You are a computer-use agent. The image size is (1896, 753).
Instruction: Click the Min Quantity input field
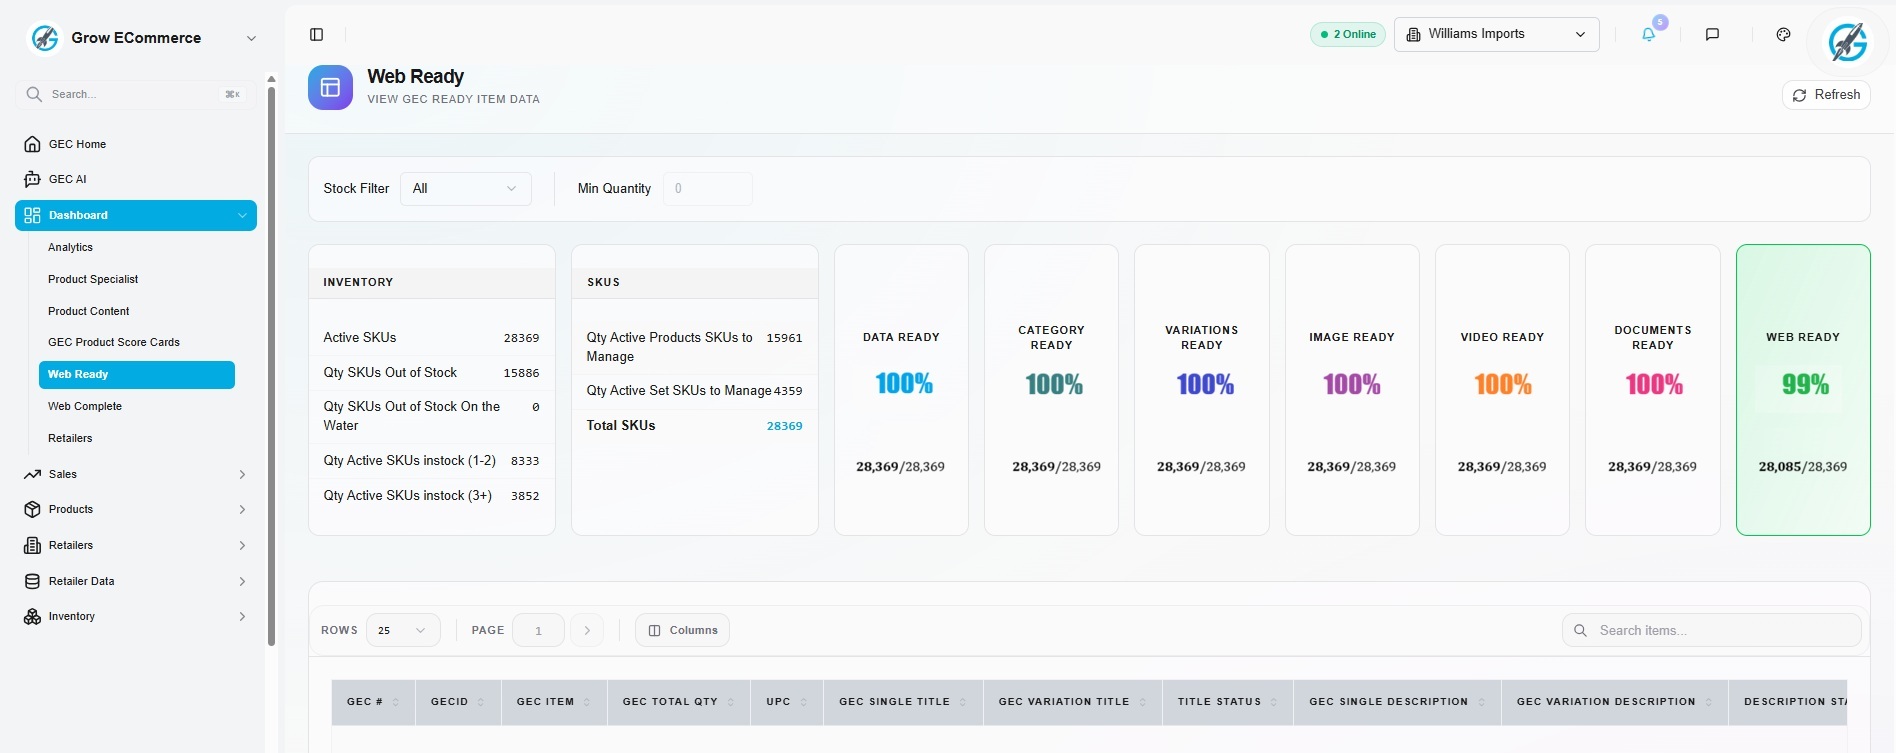click(x=708, y=188)
